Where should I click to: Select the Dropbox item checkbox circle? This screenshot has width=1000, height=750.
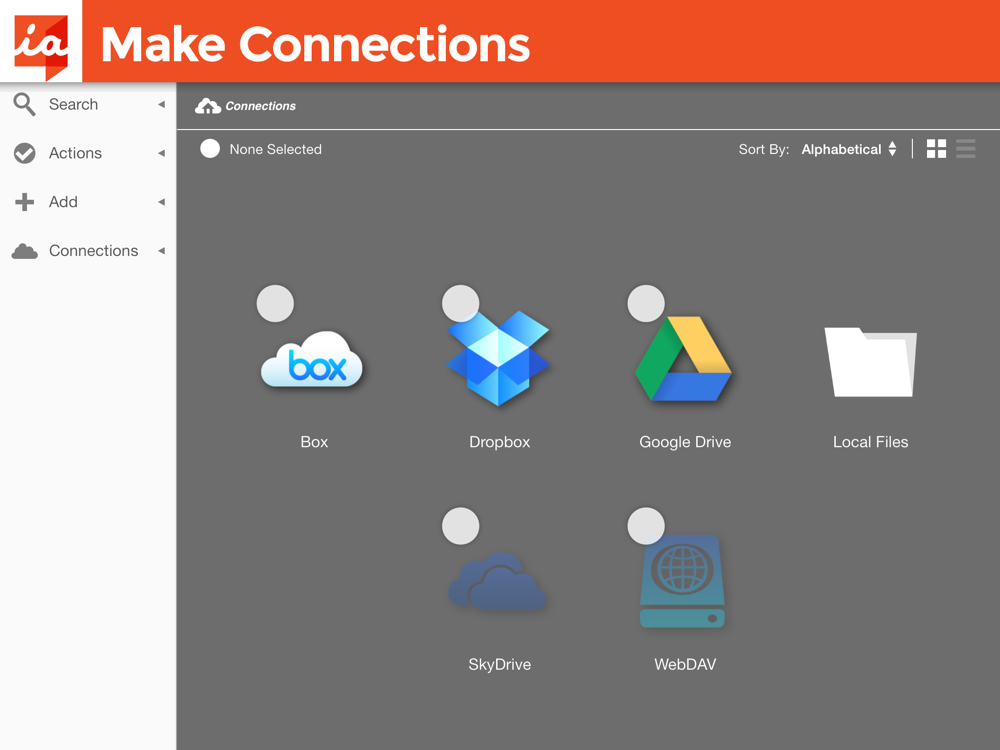tap(460, 304)
